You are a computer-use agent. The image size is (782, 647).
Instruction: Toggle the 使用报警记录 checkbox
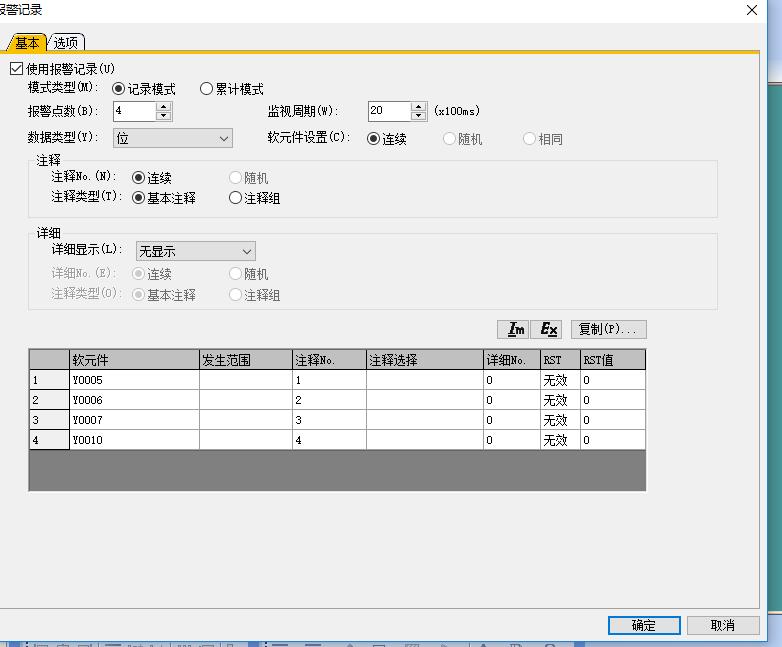16,69
